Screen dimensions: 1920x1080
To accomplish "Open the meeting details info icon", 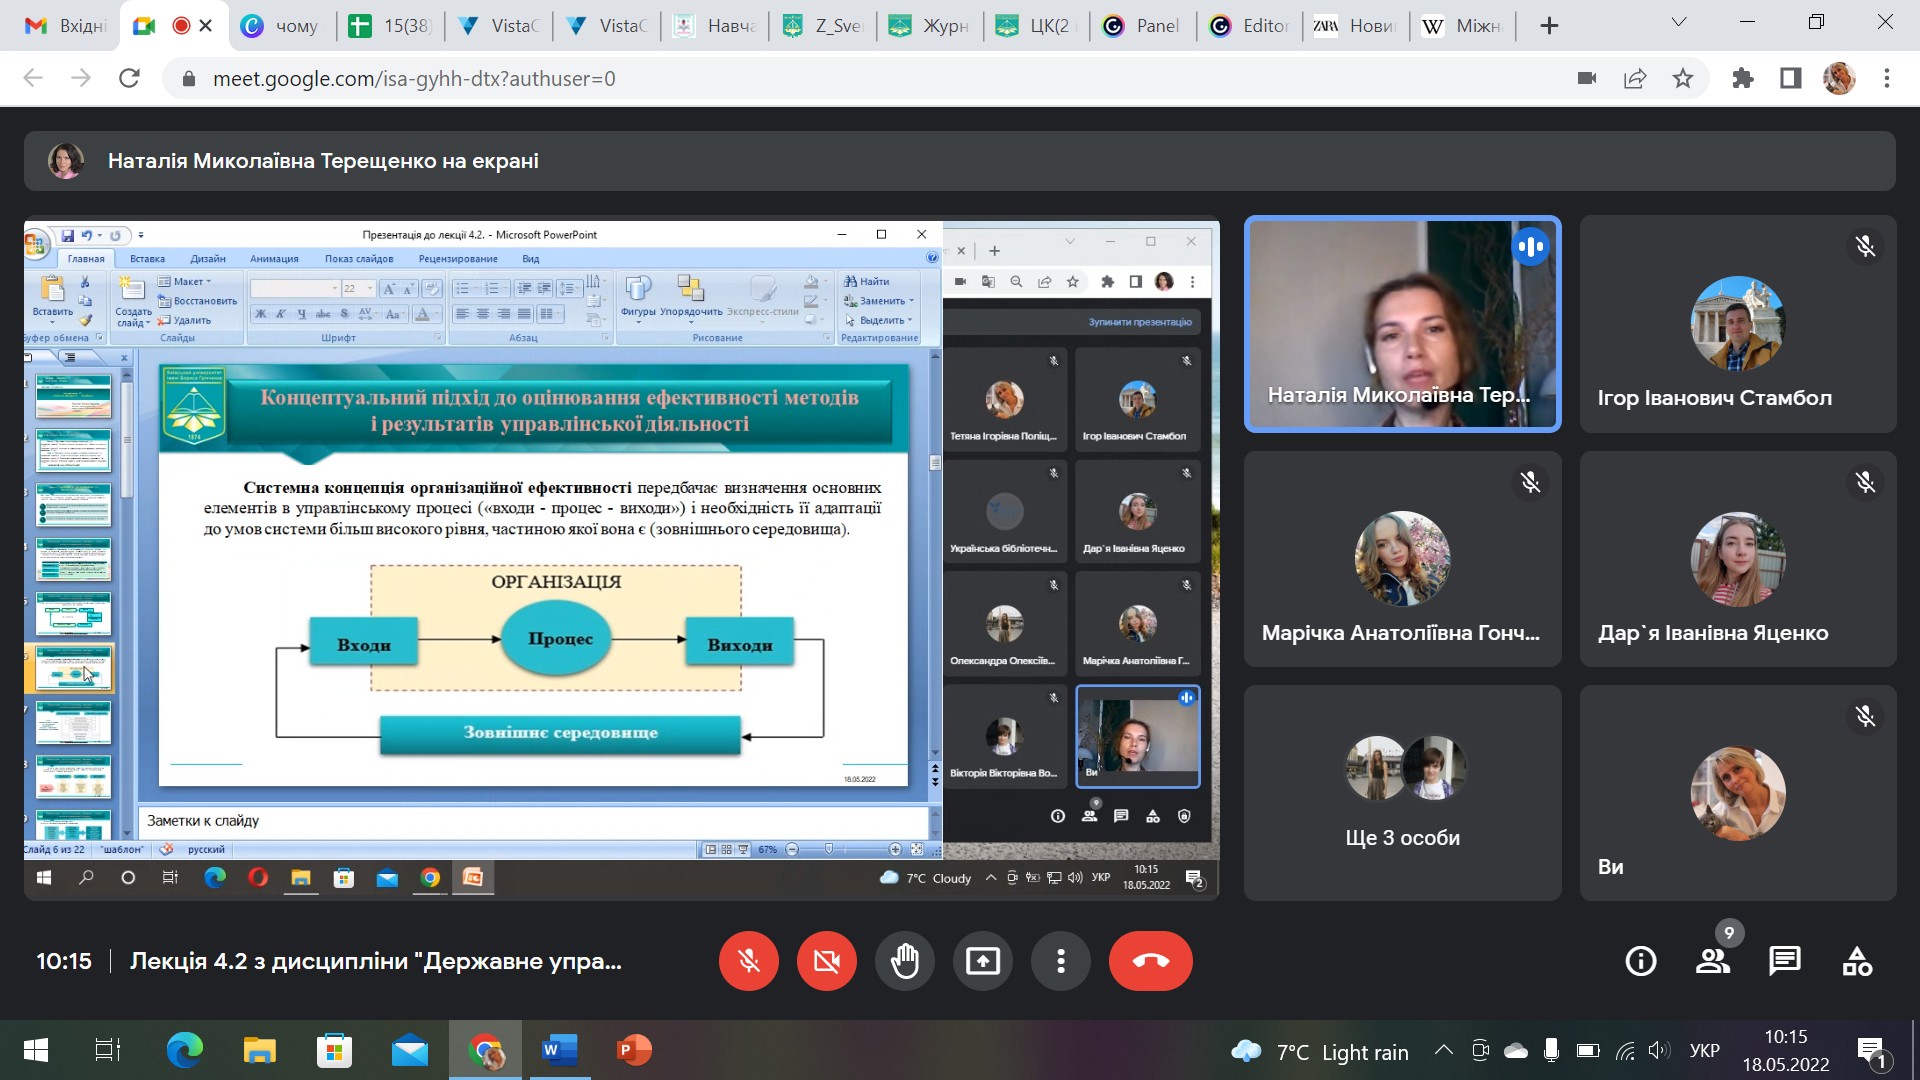I will [x=1641, y=961].
